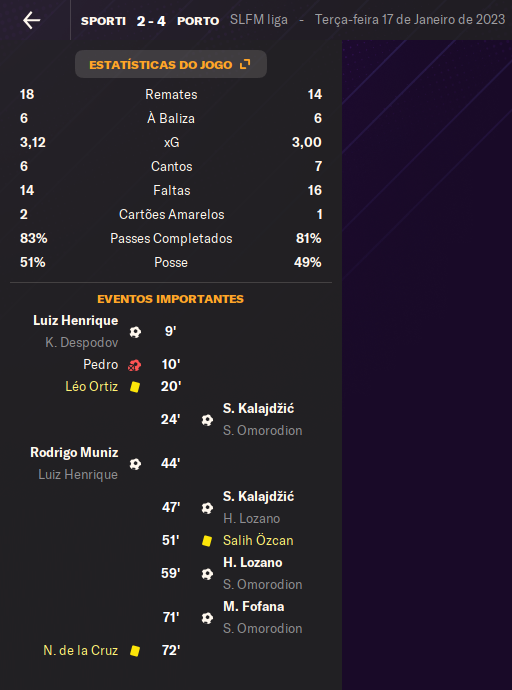Click the goal ball icon at 9'
Screen dimensions: 512x690
(135, 331)
